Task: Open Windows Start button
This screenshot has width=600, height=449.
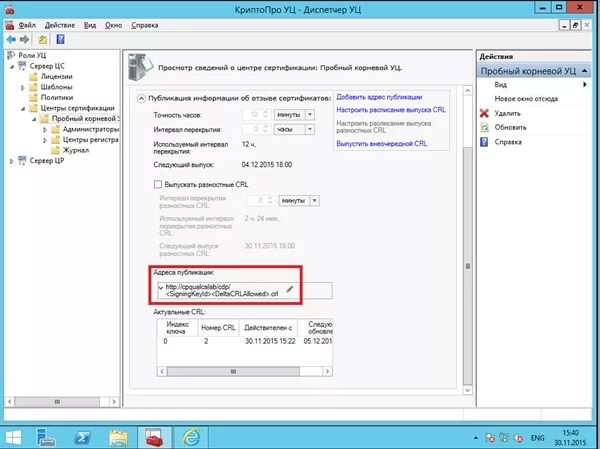Action: [13, 438]
